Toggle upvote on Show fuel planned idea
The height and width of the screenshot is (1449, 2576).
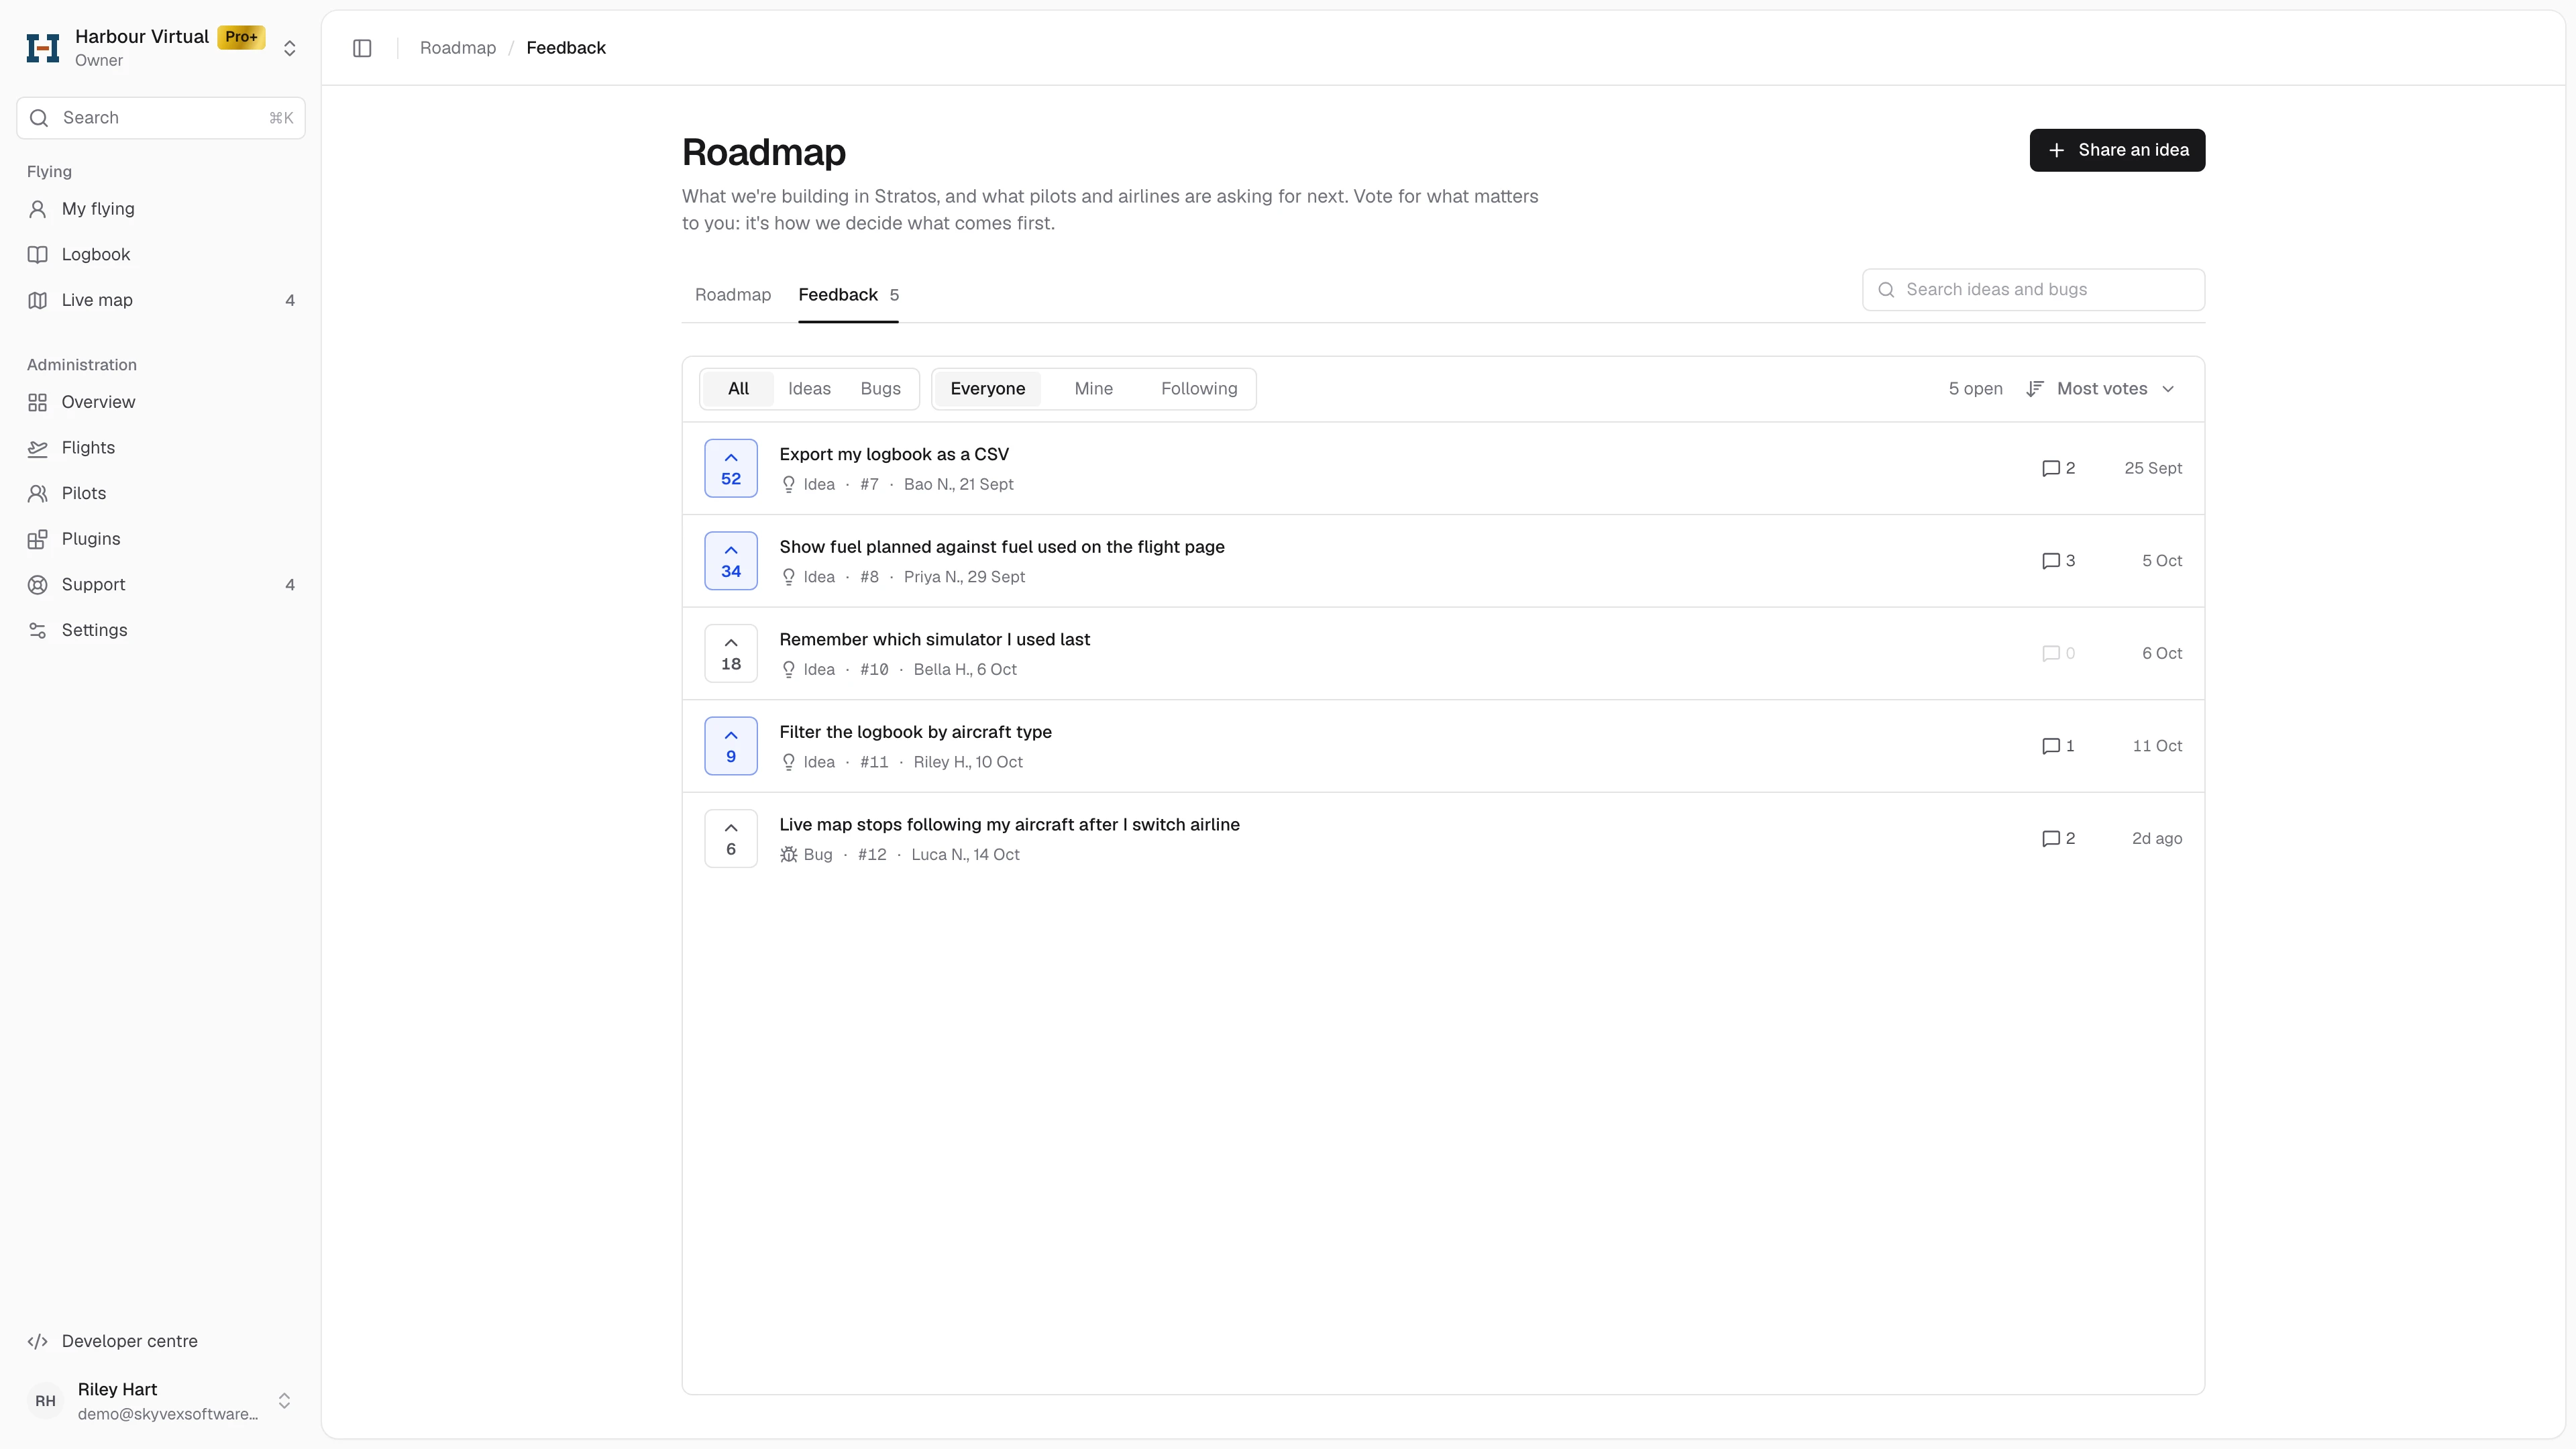tap(731, 561)
